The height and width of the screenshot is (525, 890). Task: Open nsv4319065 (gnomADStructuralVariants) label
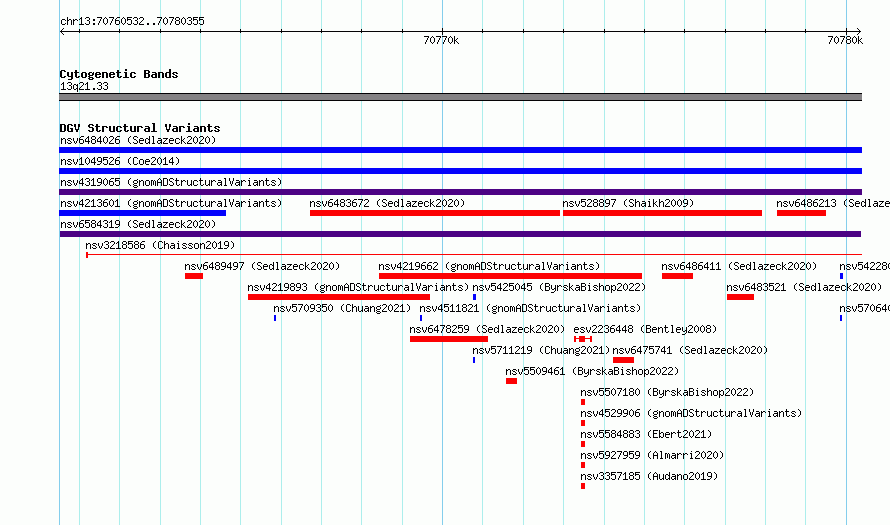click(x=171, y=182)
